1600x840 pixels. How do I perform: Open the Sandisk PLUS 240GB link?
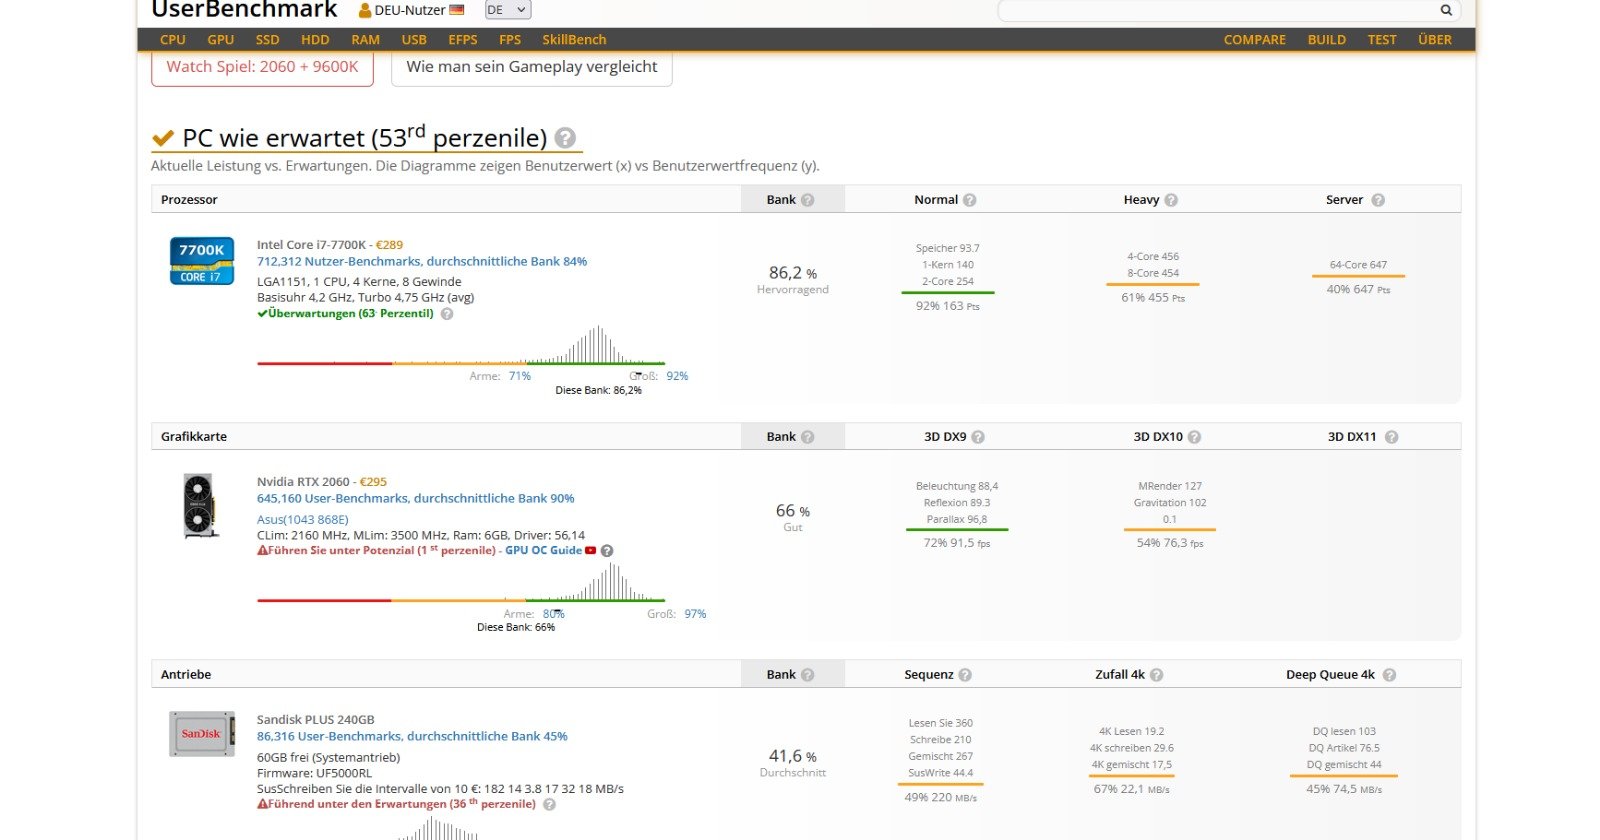point(316,720)
